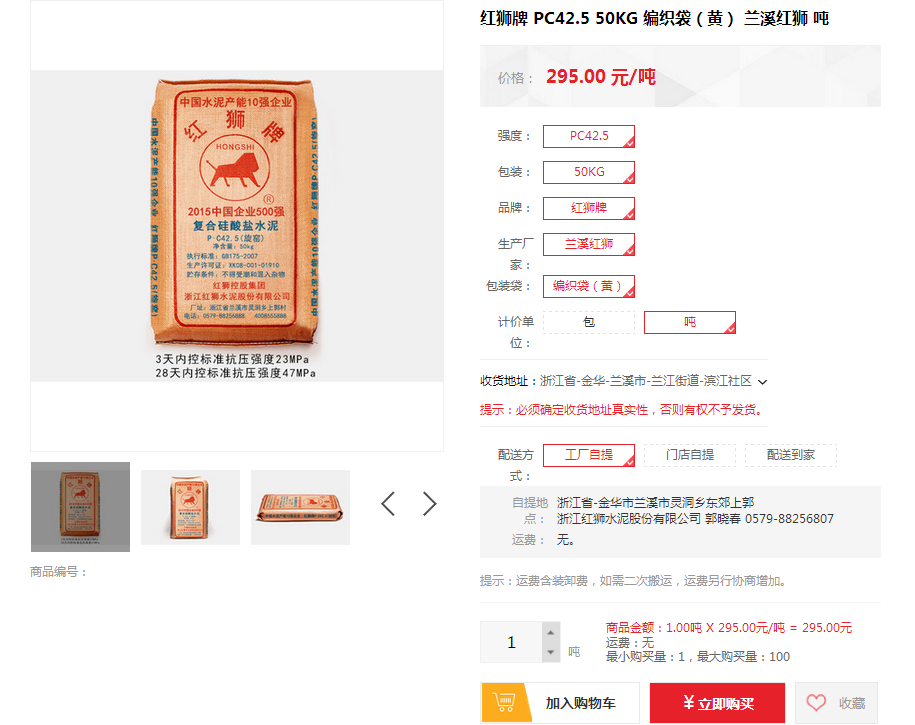The height and width of the screenshot is (725, 915).
Task: Show previous product thumbnail with left arrow
Action: click(x=388, y=504)
